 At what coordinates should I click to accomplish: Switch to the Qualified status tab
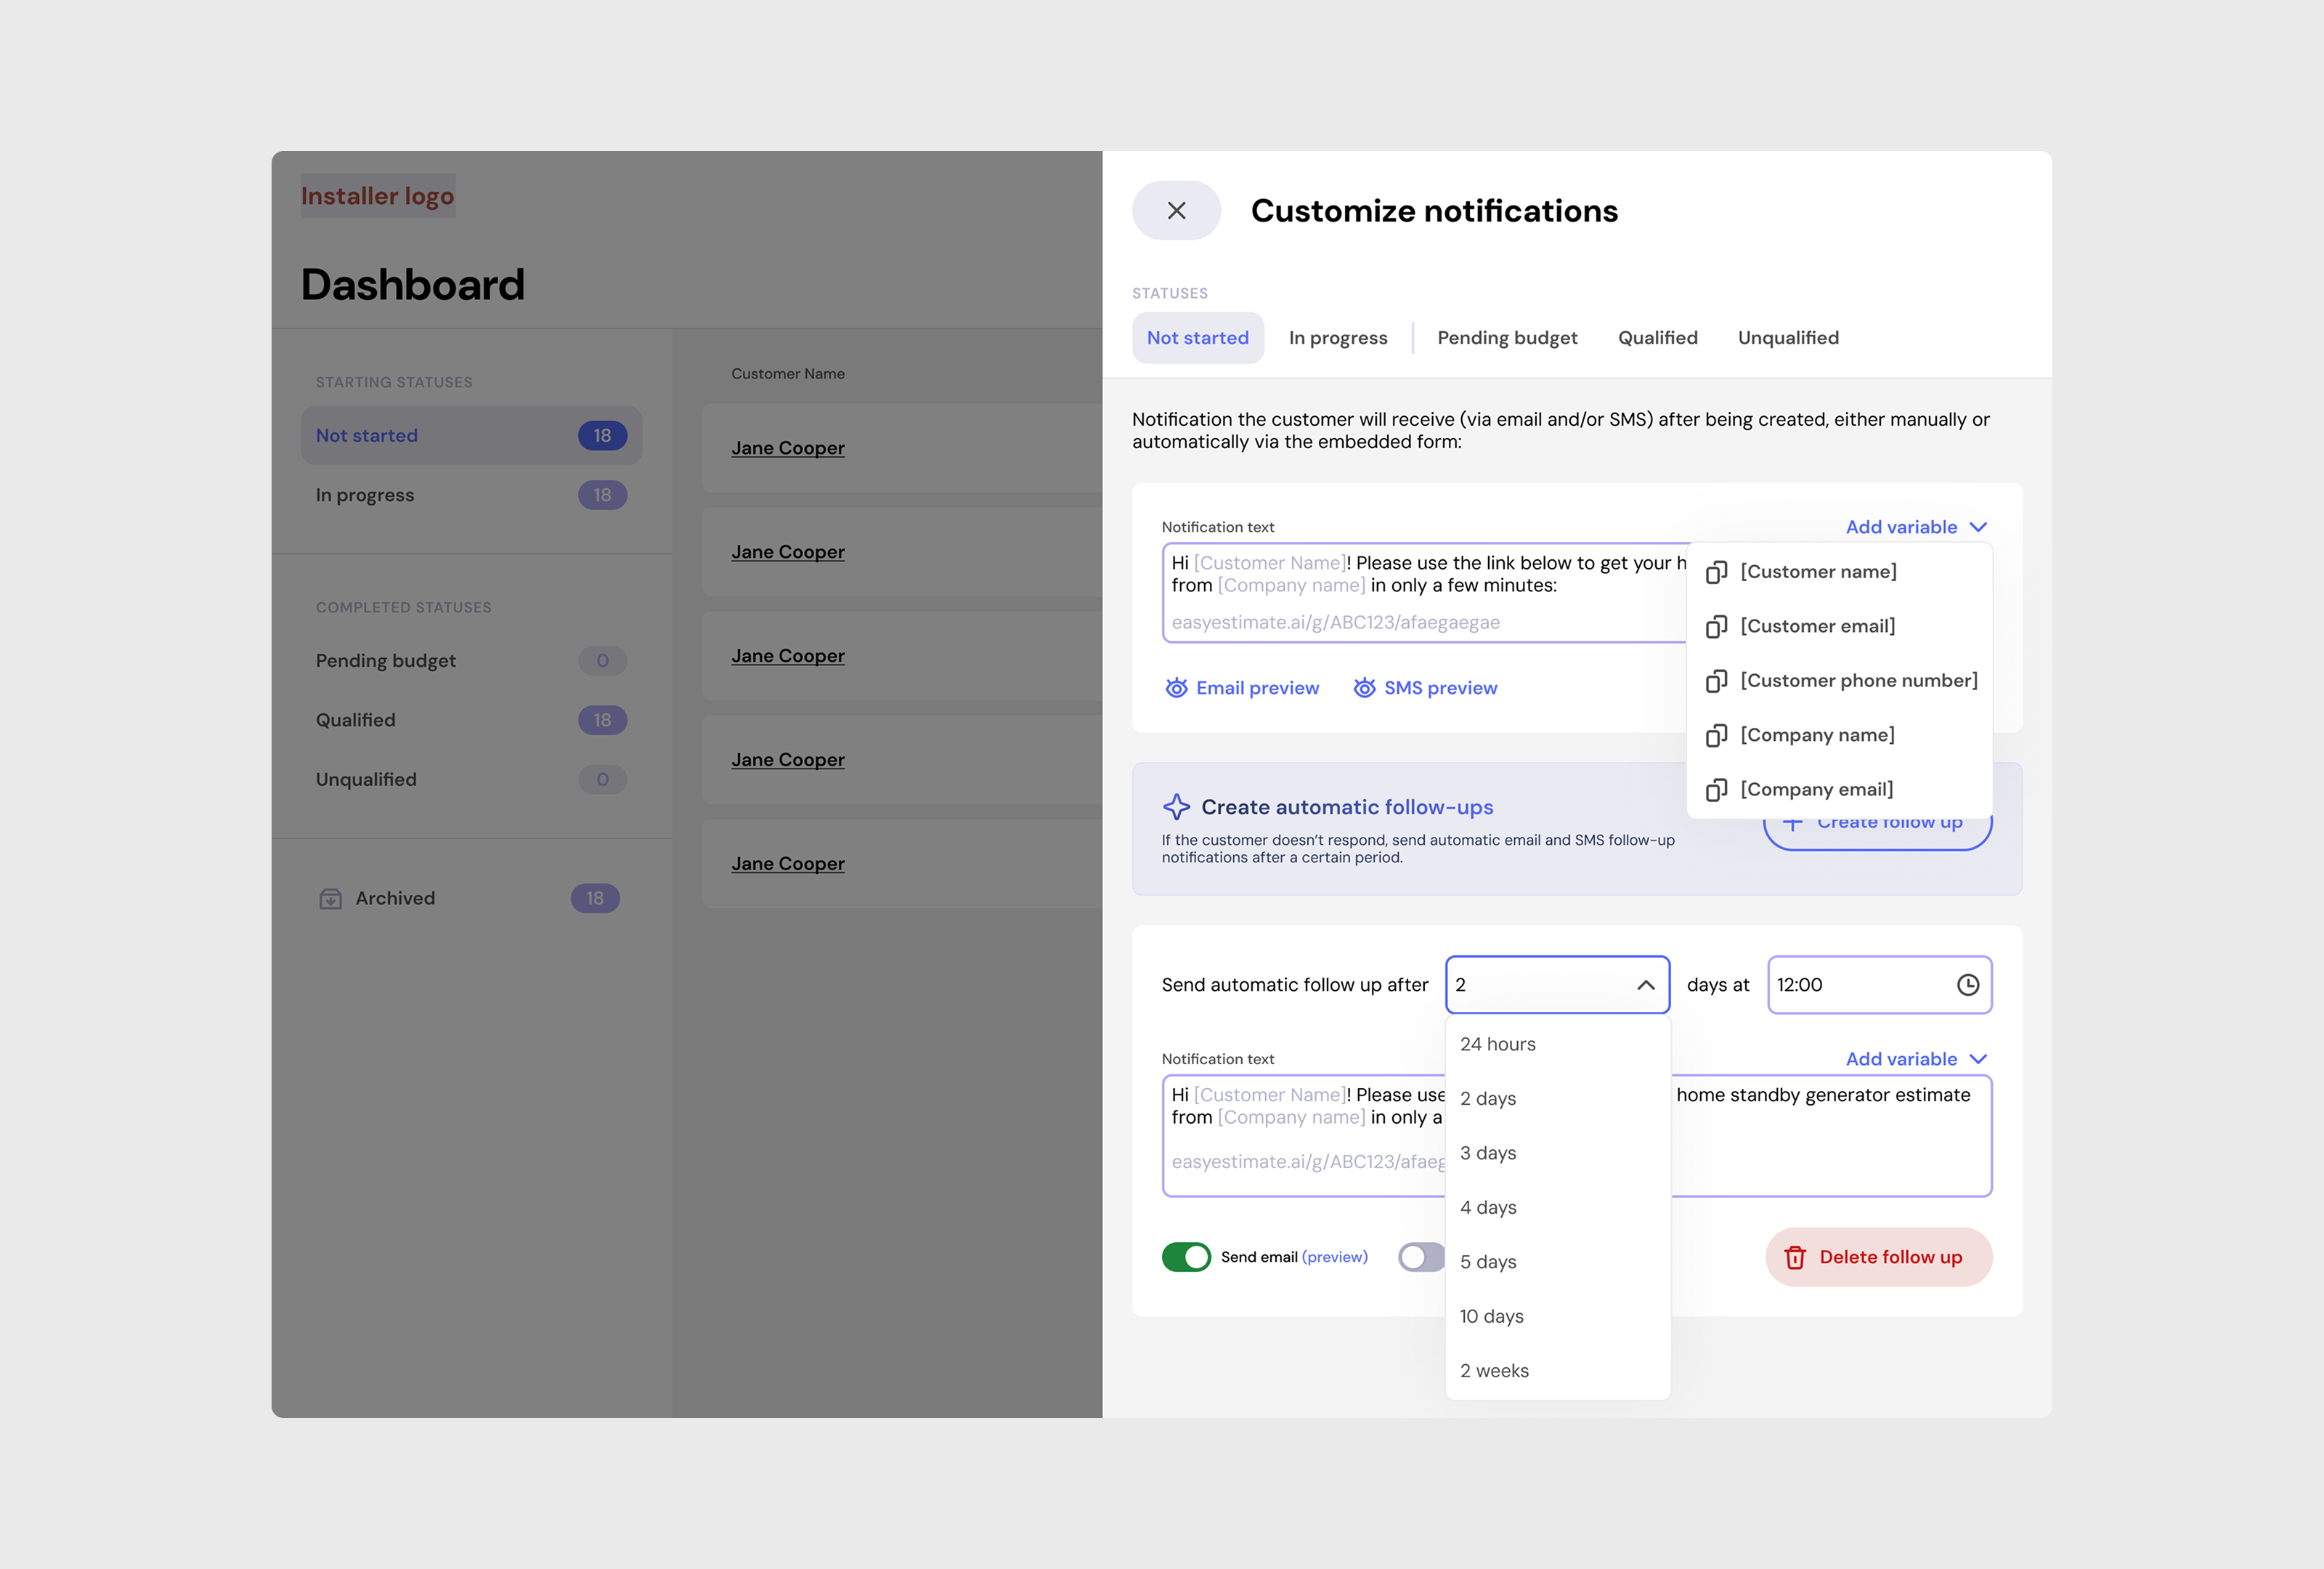tap(1657, 338)
